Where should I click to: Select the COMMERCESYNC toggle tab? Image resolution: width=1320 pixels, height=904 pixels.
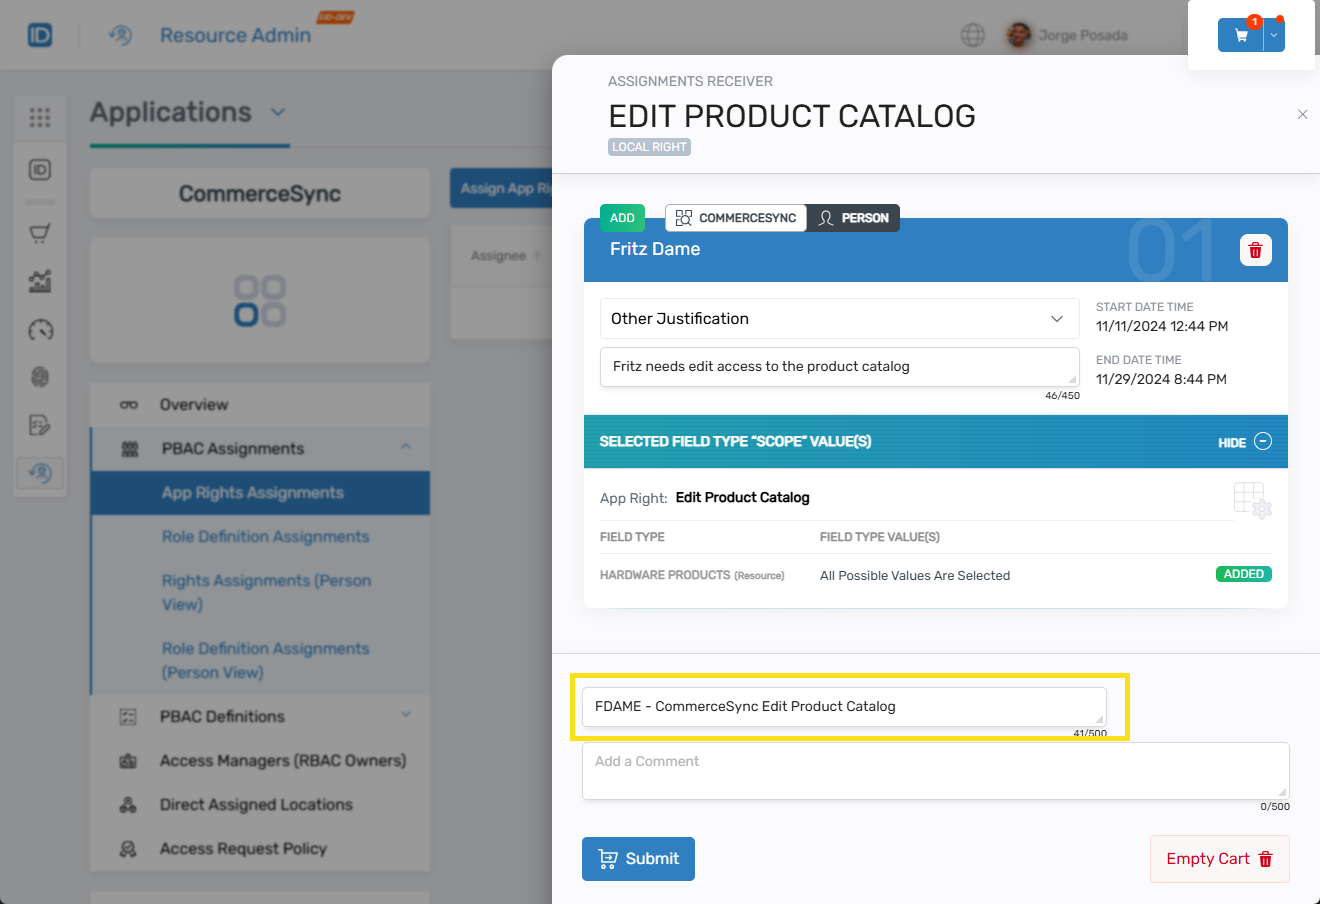click(x=736, y=218)
